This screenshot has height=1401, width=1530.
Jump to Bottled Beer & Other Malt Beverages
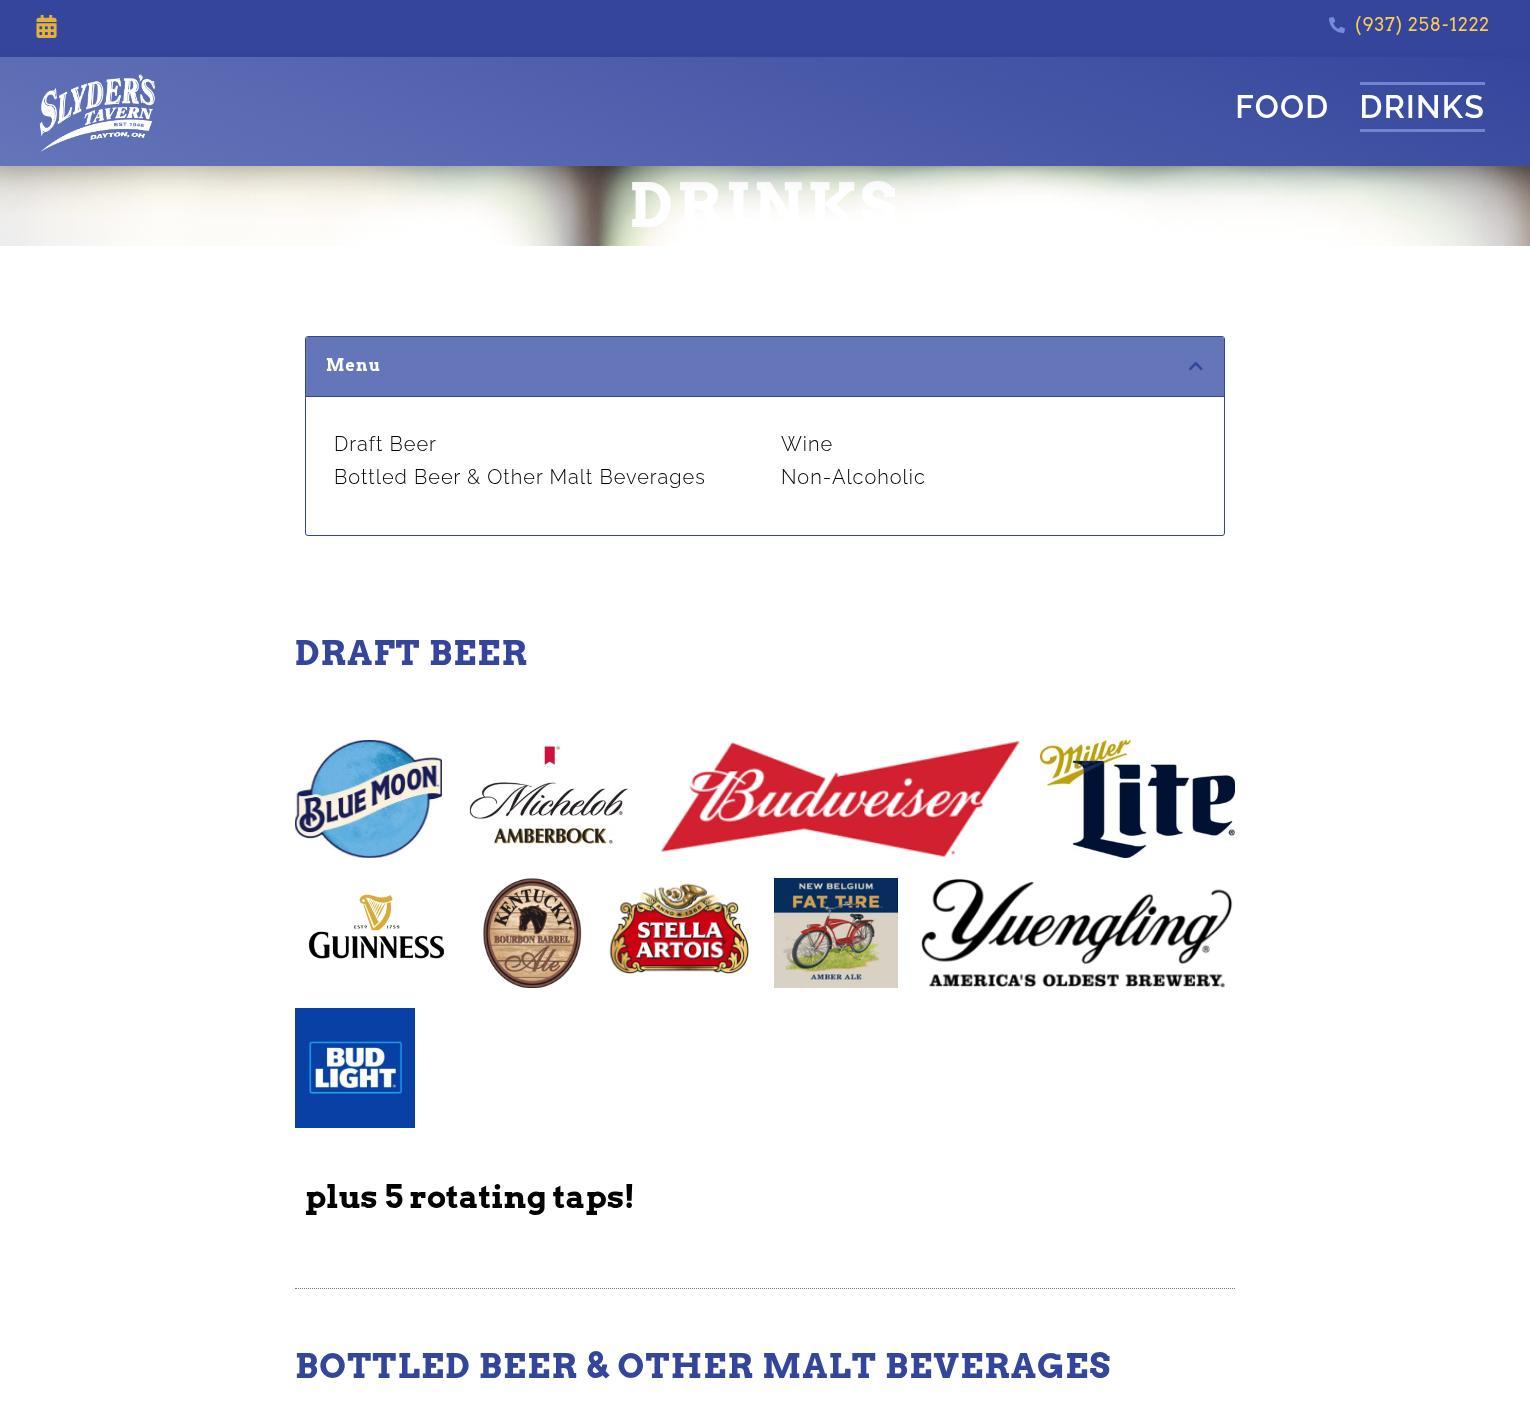[519, 477]
